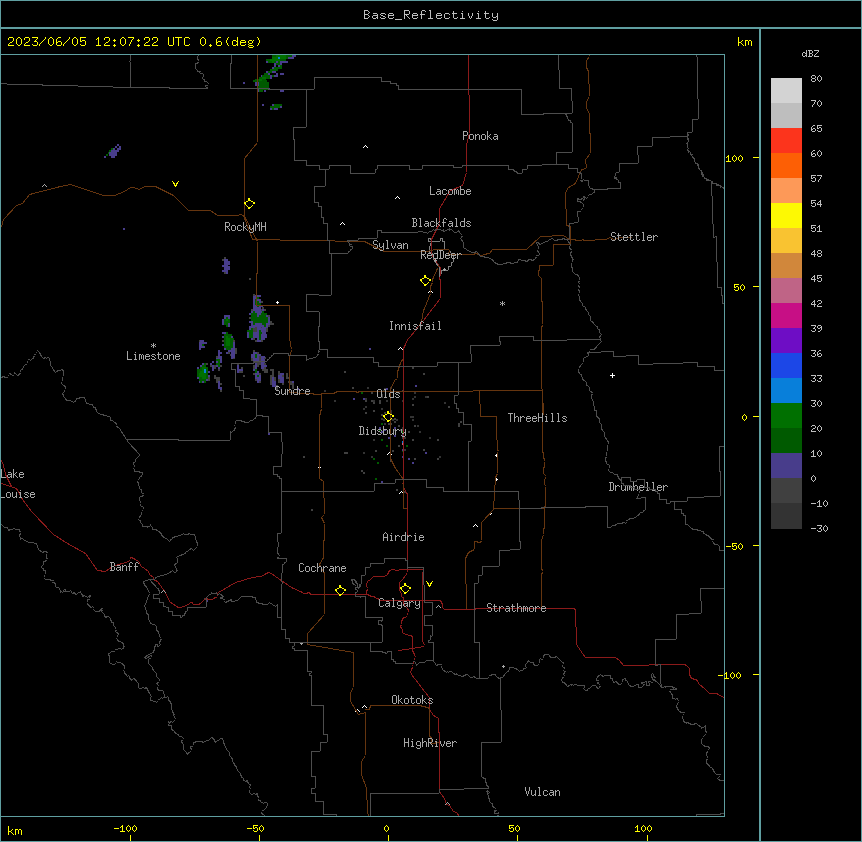Click the orange 60 dBZ color swatch
The width and height of the screenshot is (862, 842).
click(x=786, y=165)
